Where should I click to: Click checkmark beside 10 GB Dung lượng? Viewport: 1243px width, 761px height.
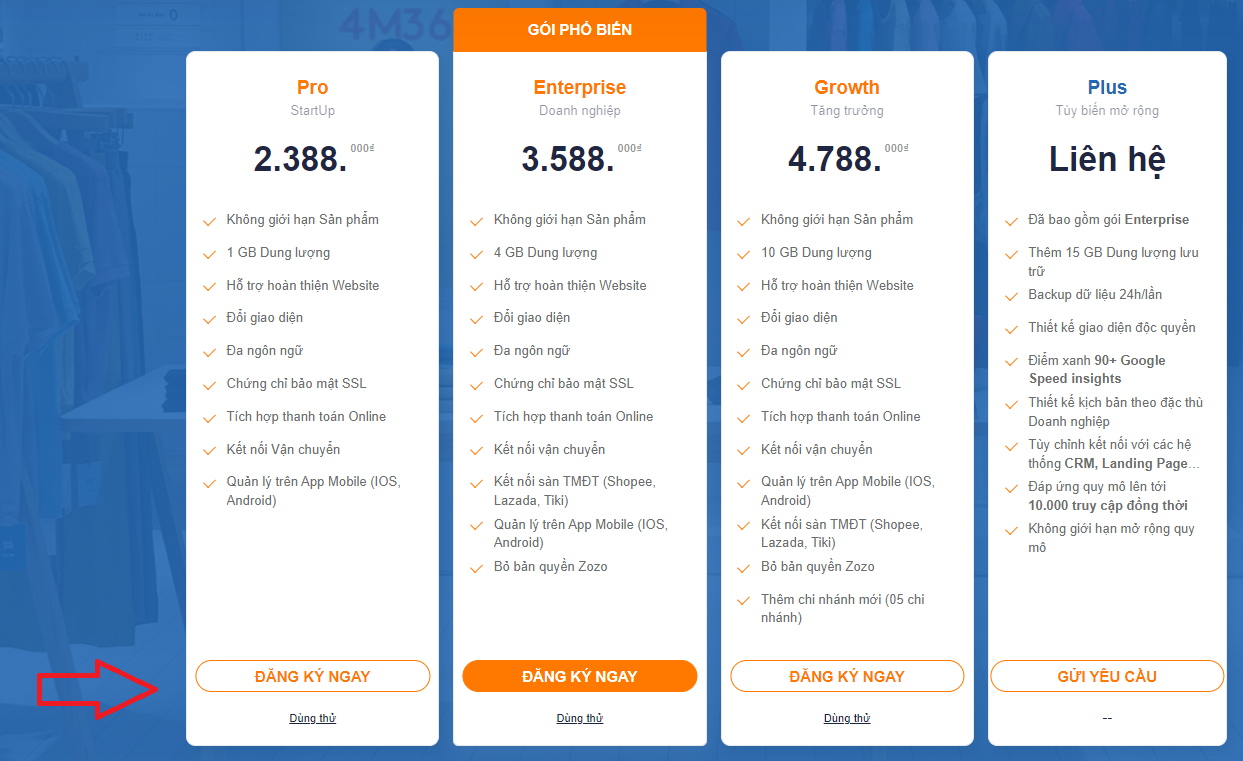(743, 254)
